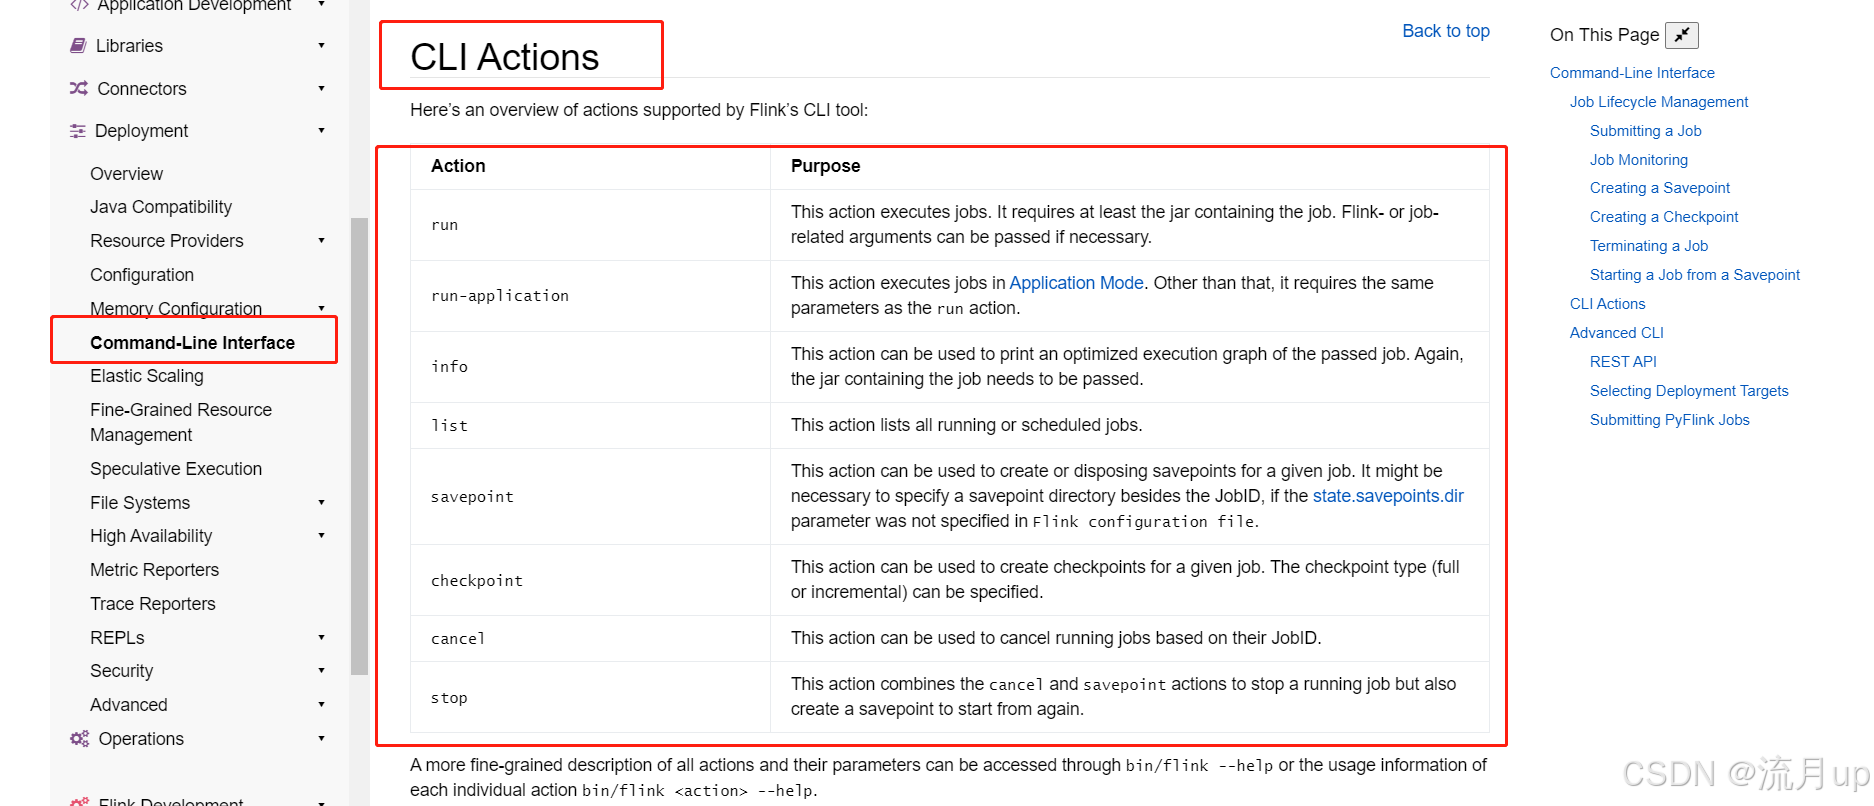1874x806 pixels.
Task: Follow the state.savepoints.dir link
Action: (1388, 496)
